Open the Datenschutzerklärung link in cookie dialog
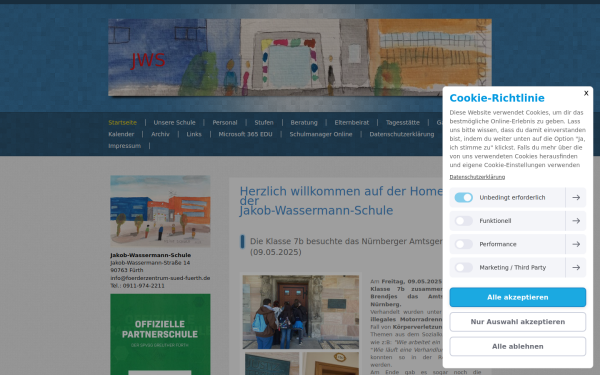The image size is (600, 375). point(477,177)
